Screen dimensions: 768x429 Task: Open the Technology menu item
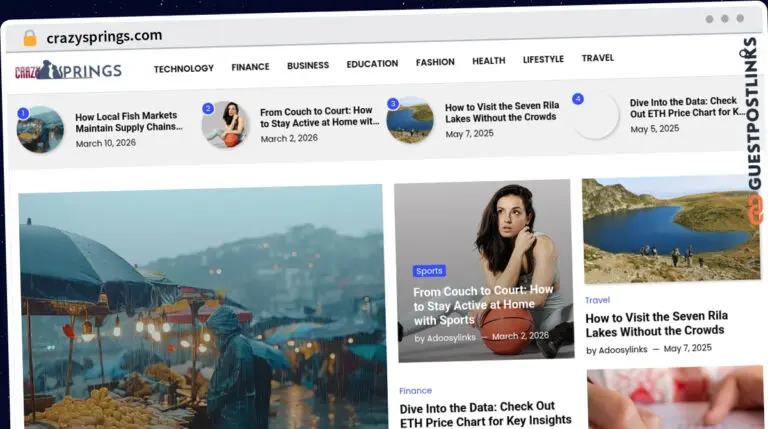(183, 68)
